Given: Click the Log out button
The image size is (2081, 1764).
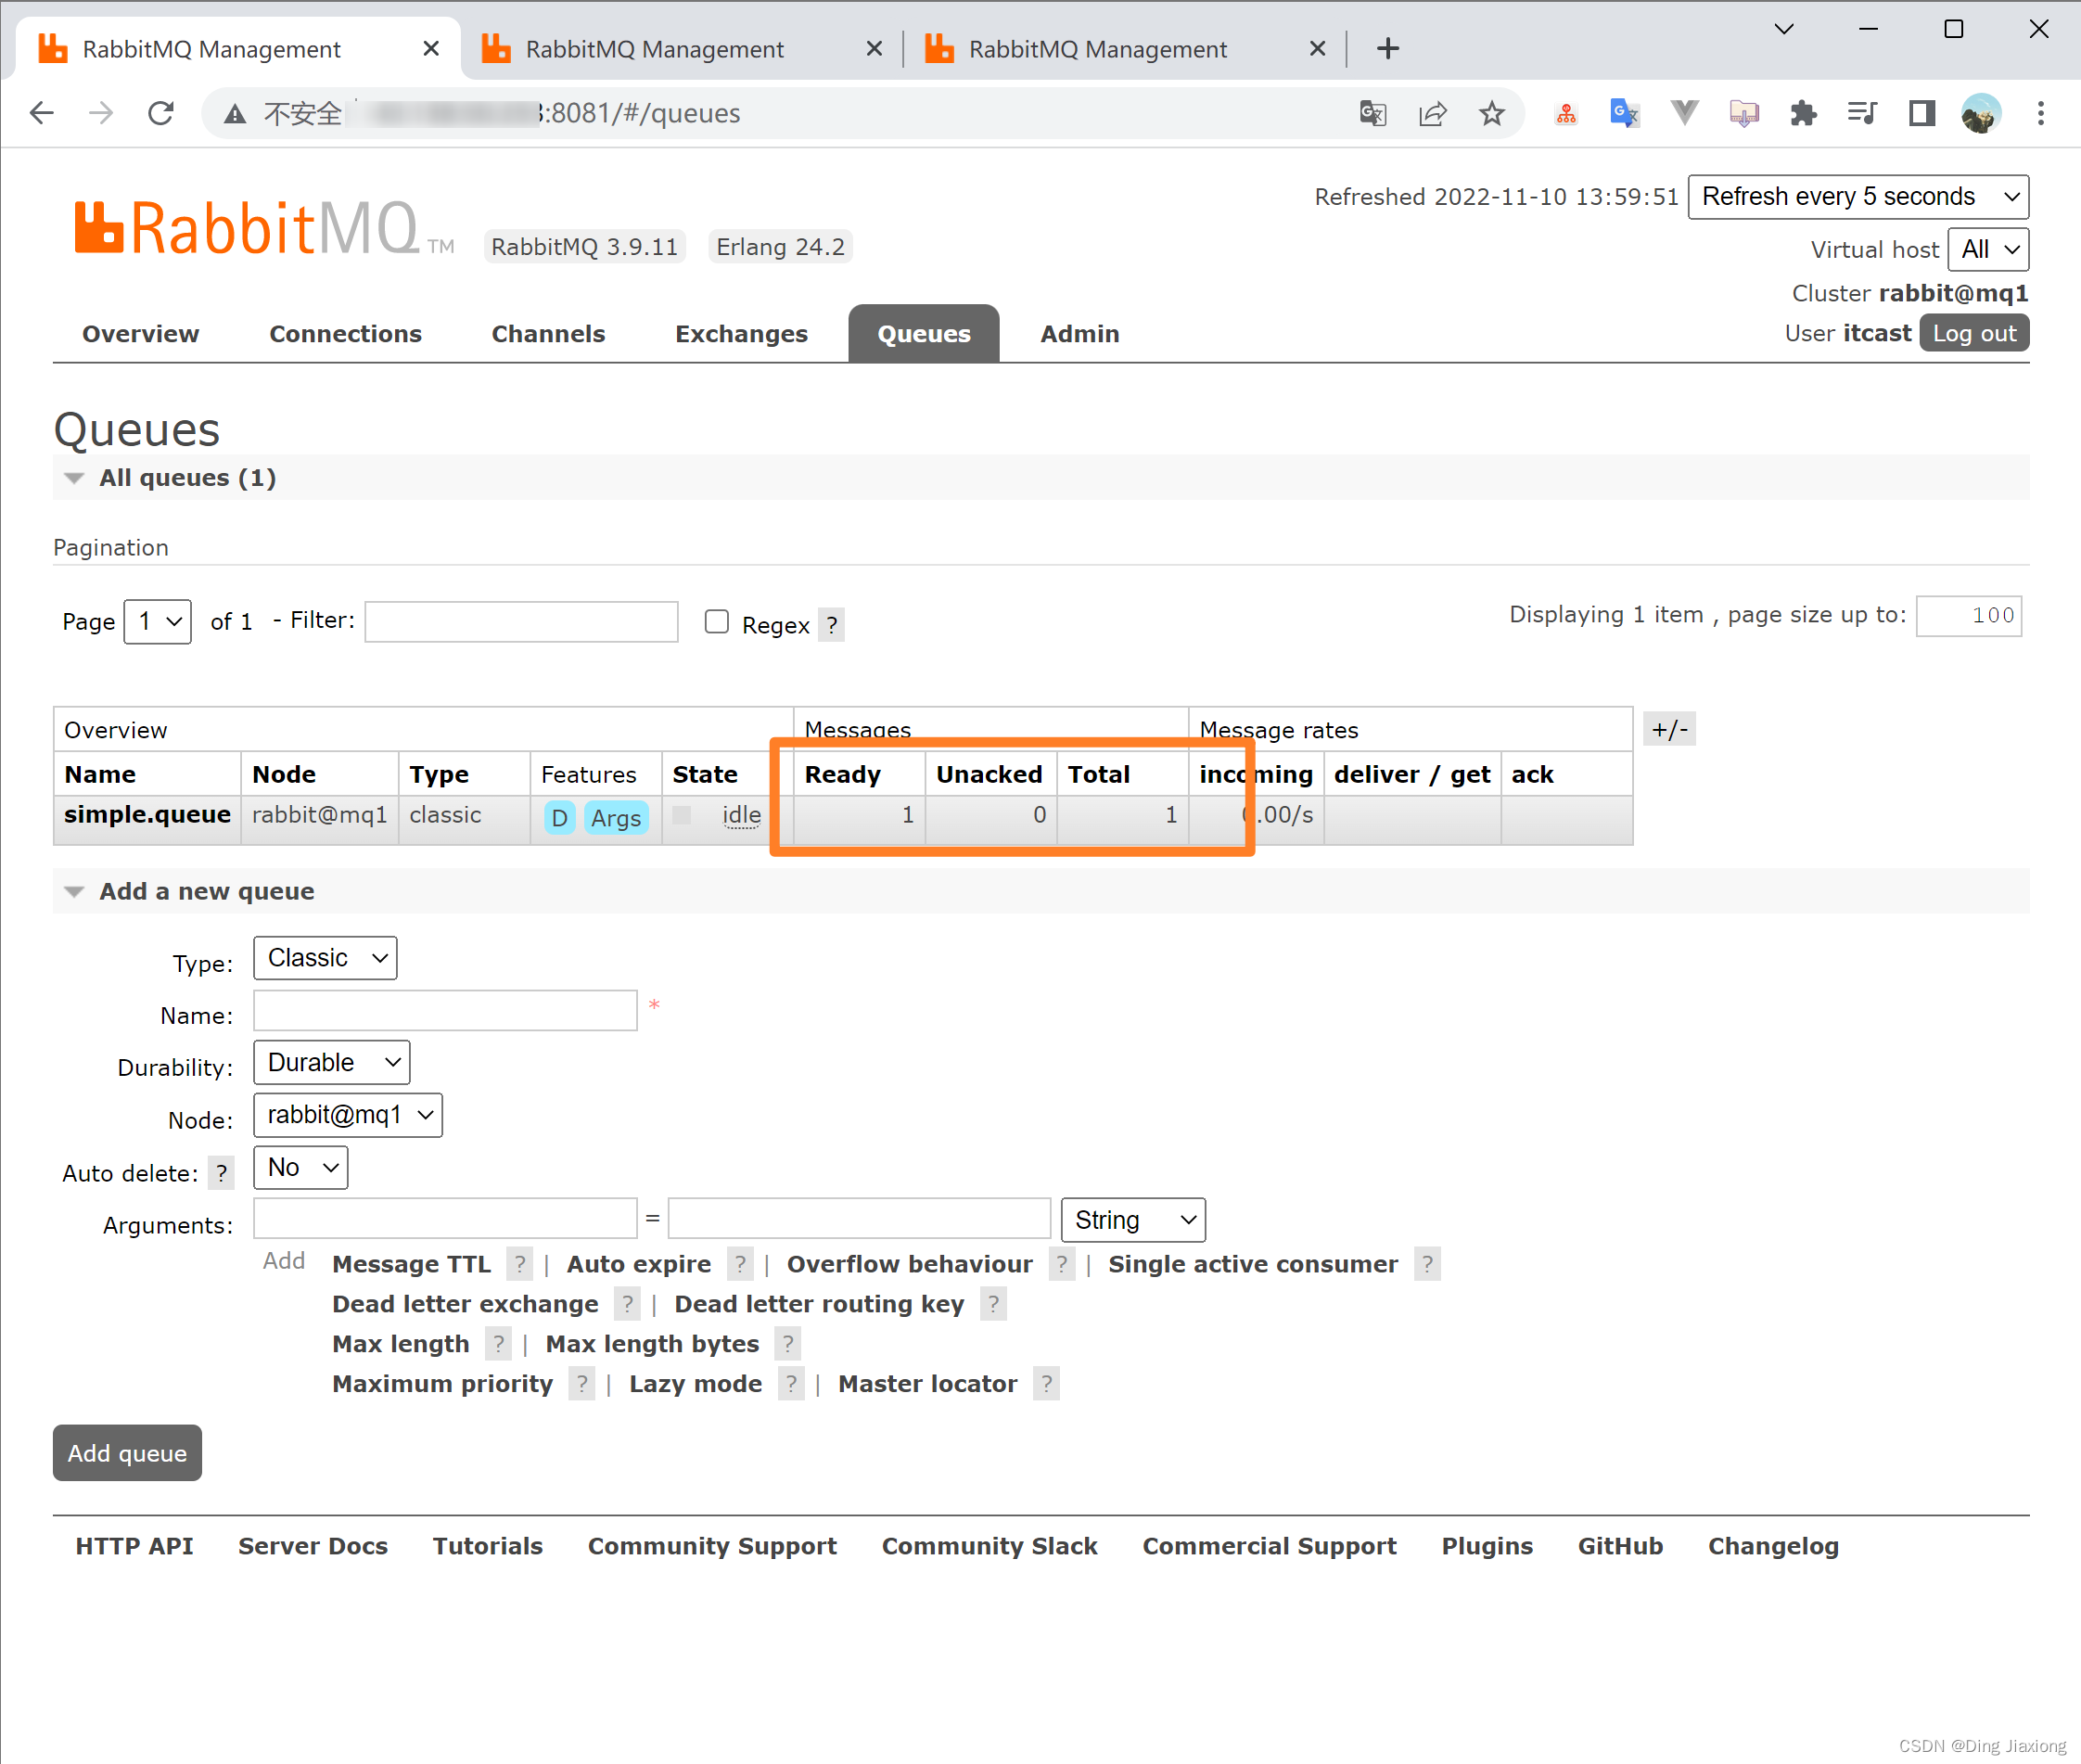Looking at the screenshot, I should click(x=1974, y=333).
